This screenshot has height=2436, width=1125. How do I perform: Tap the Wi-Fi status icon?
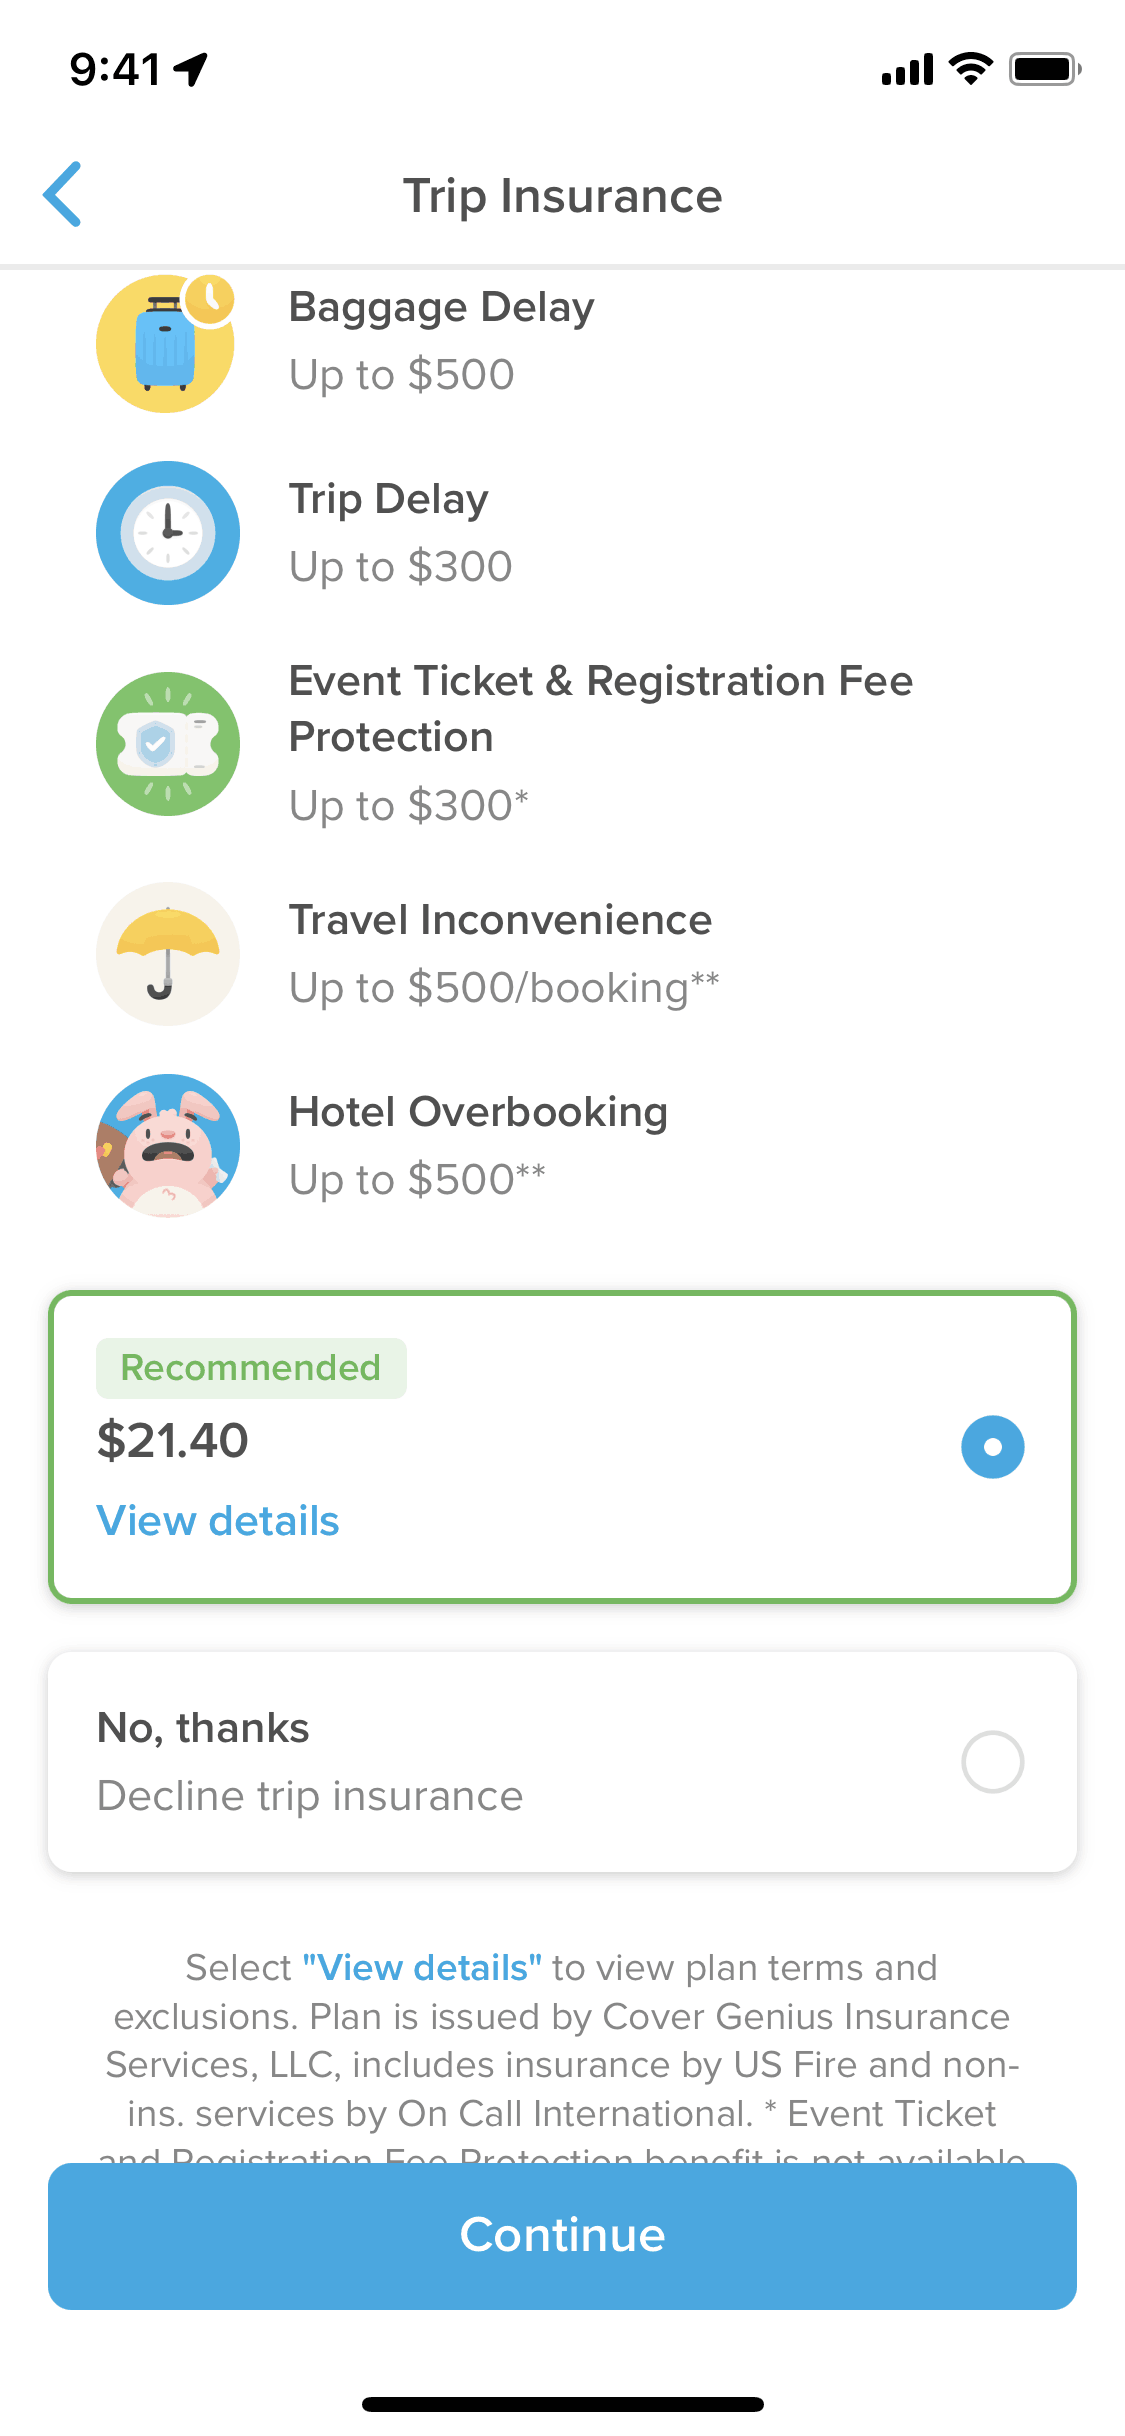(970, 69)
